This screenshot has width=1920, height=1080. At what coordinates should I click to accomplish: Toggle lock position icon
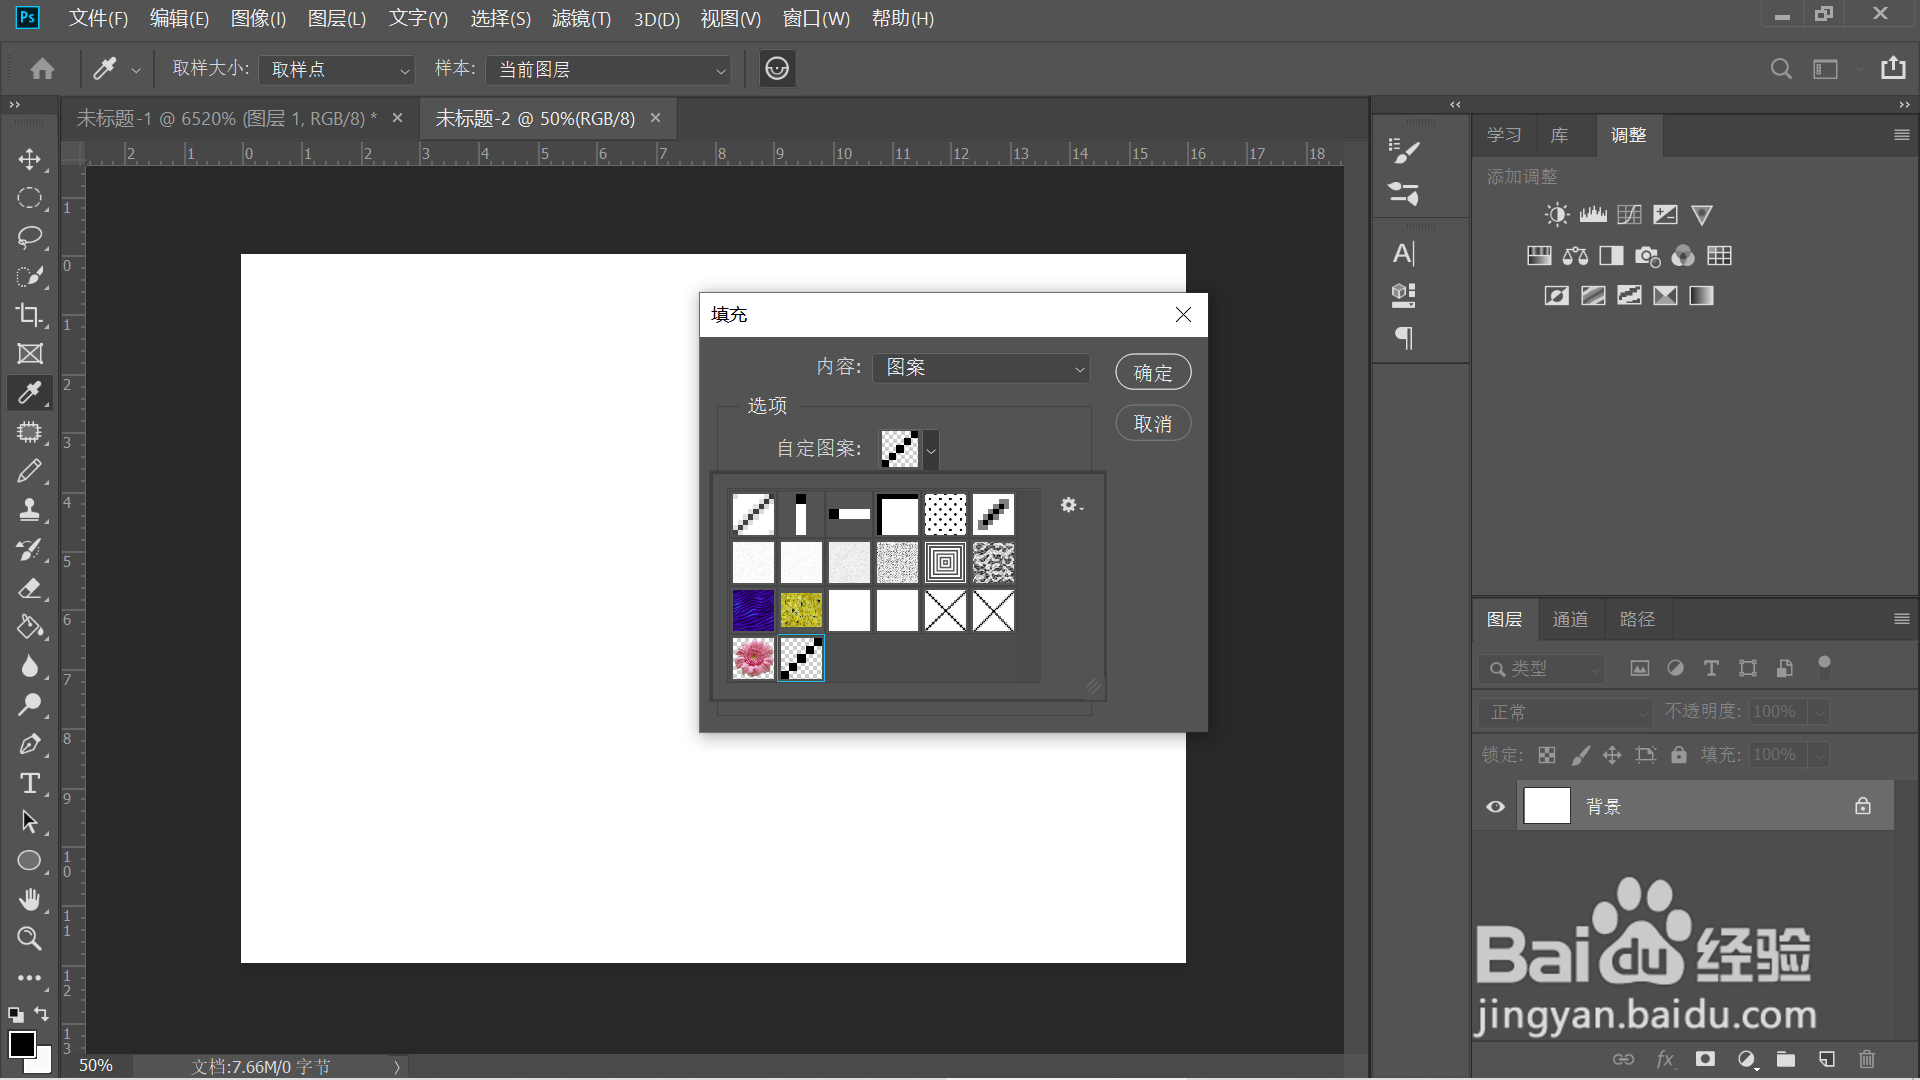pos(1612,755)
